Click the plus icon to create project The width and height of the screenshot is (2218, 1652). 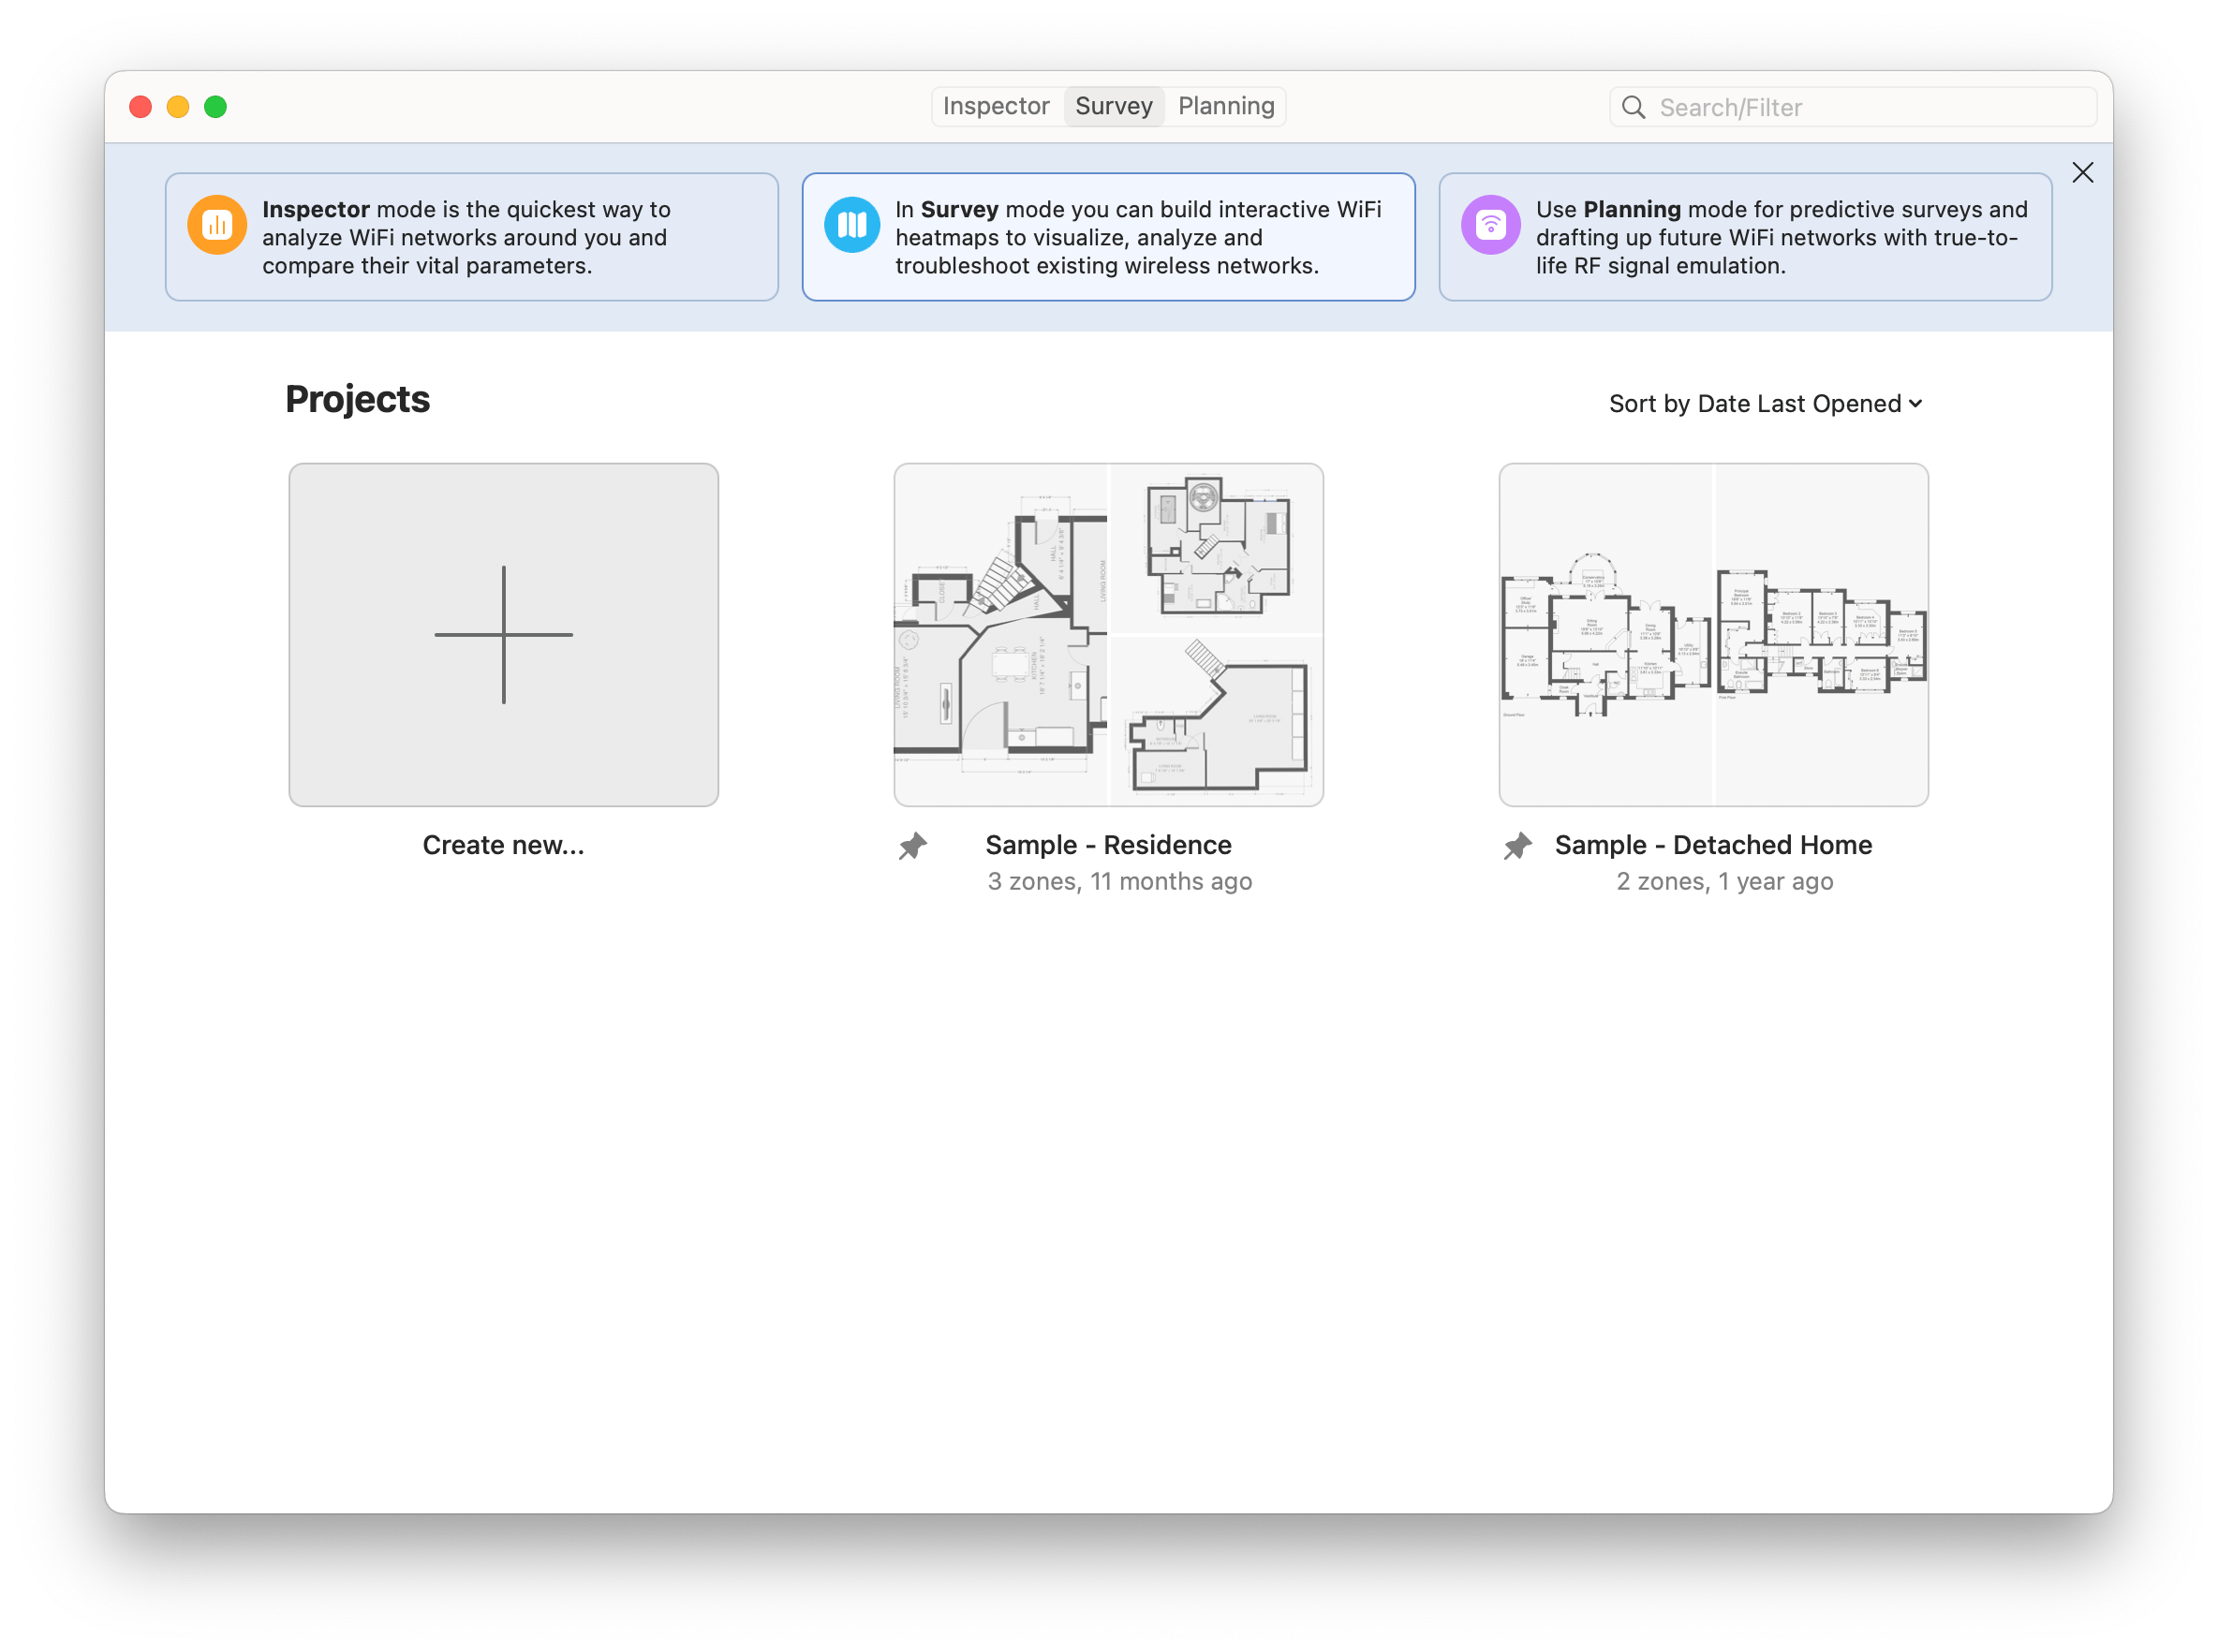503,634
